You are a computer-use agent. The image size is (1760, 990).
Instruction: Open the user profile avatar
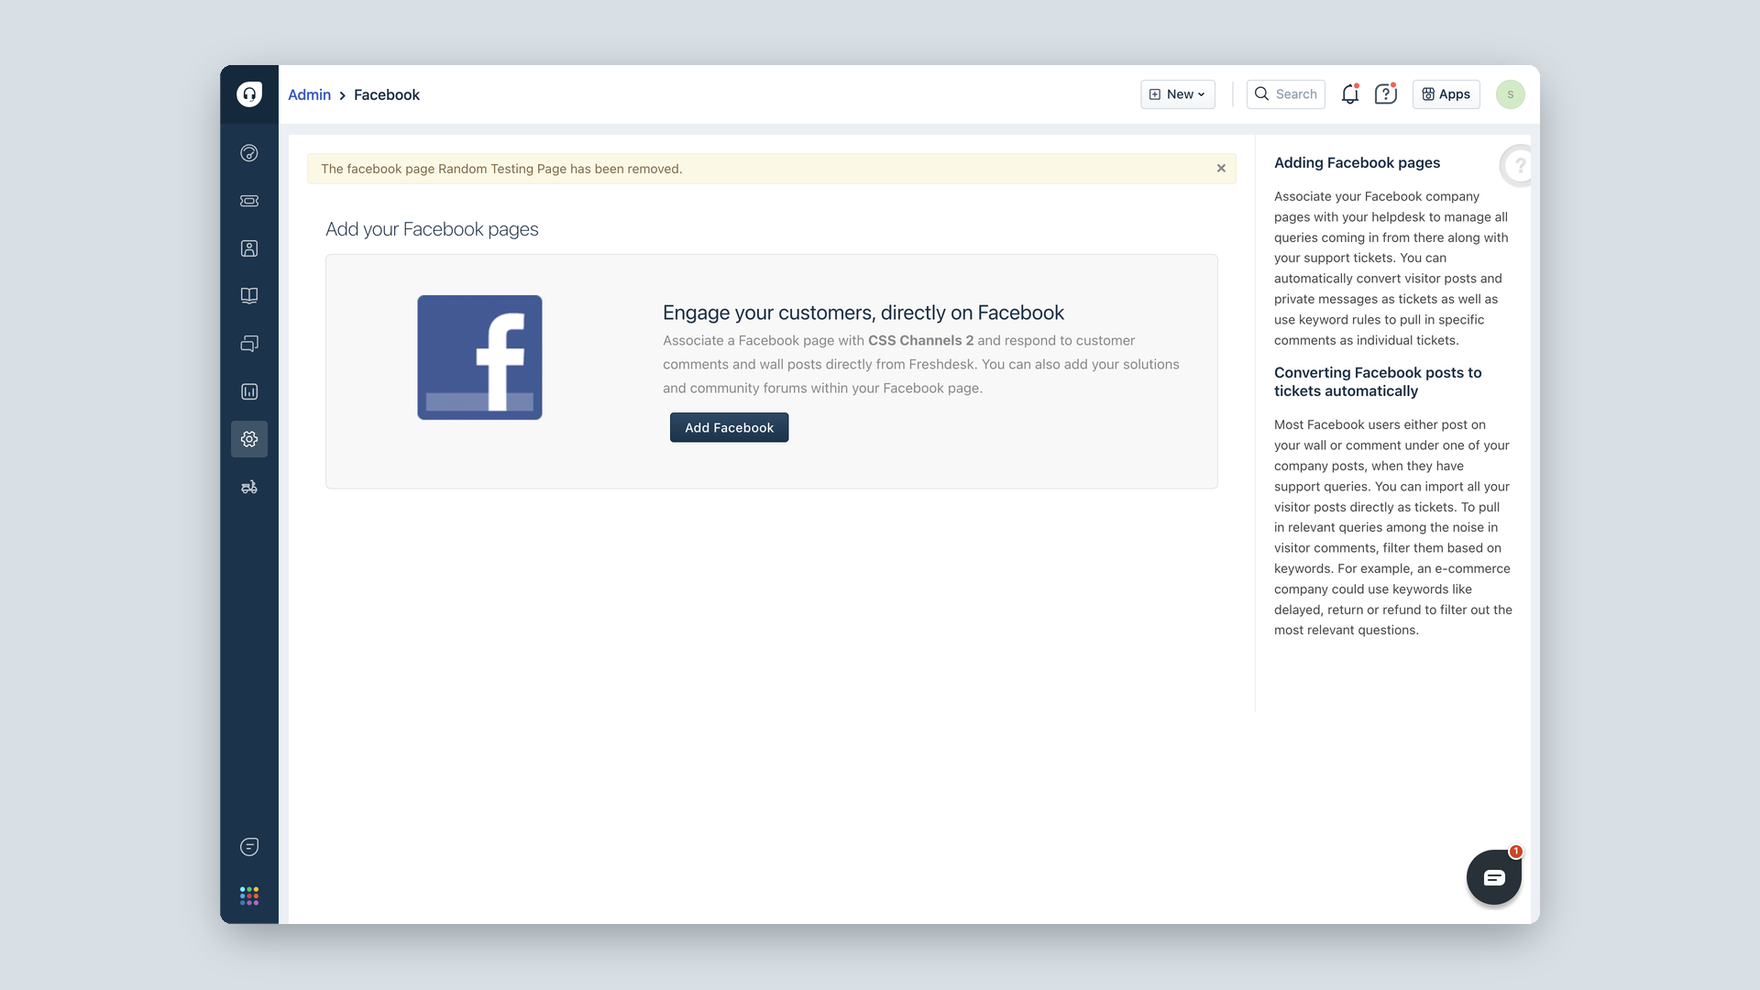click(1510, 94)
